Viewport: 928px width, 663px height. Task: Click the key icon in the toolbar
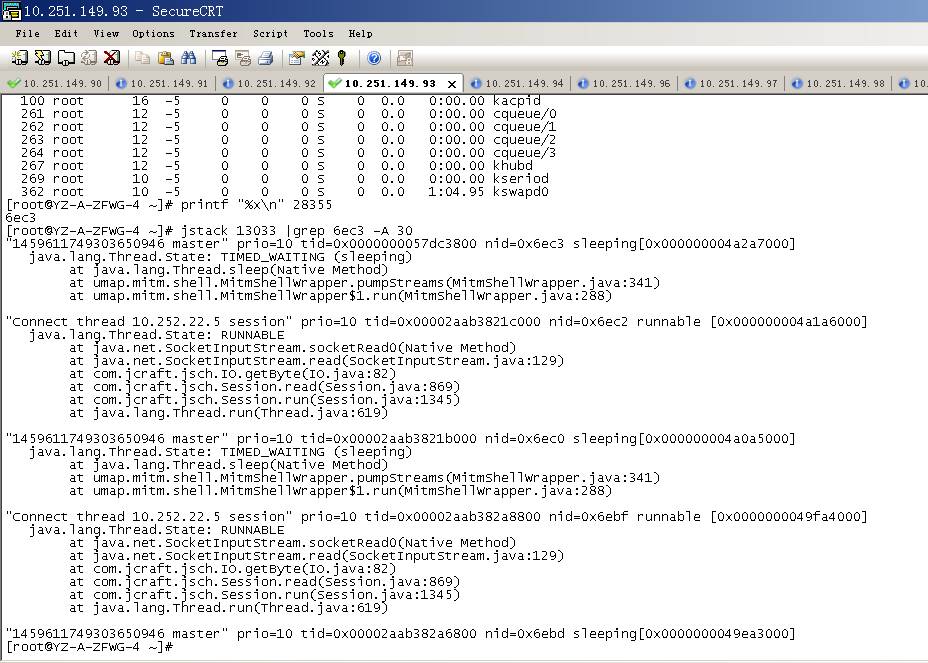342,58
